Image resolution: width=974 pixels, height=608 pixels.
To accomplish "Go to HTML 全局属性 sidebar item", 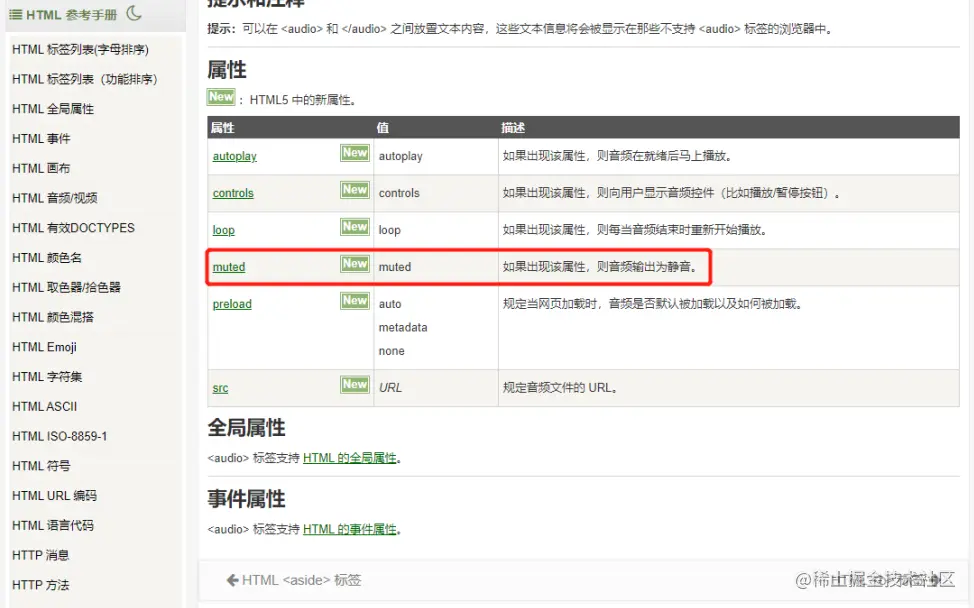I will point(53,109).
